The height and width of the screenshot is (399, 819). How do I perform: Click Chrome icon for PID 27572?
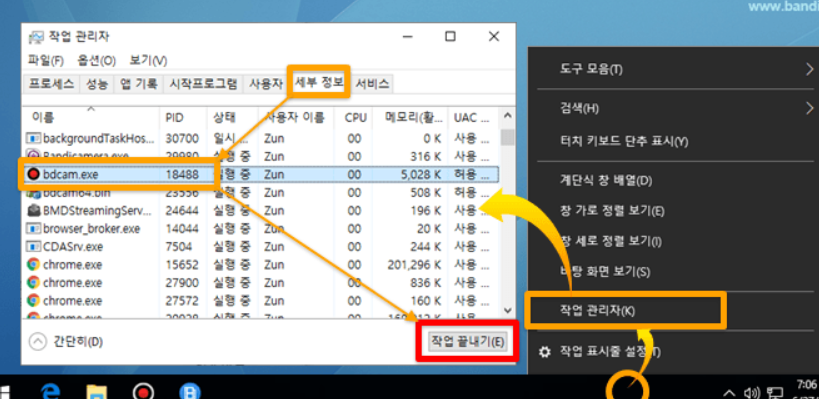(33, 301)
